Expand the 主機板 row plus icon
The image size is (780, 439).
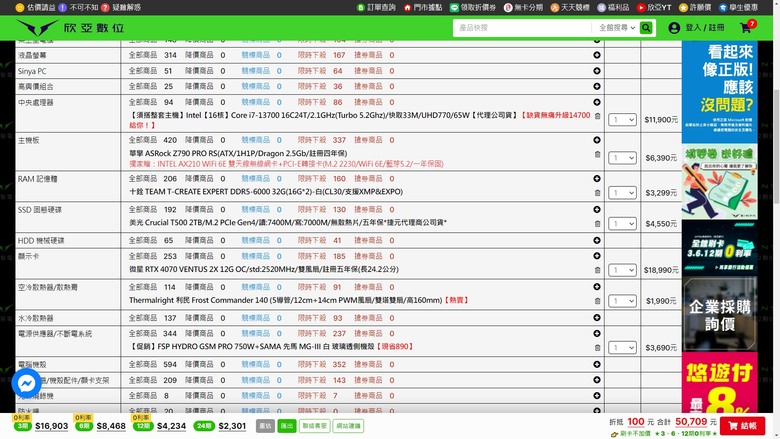coord(597,140)
